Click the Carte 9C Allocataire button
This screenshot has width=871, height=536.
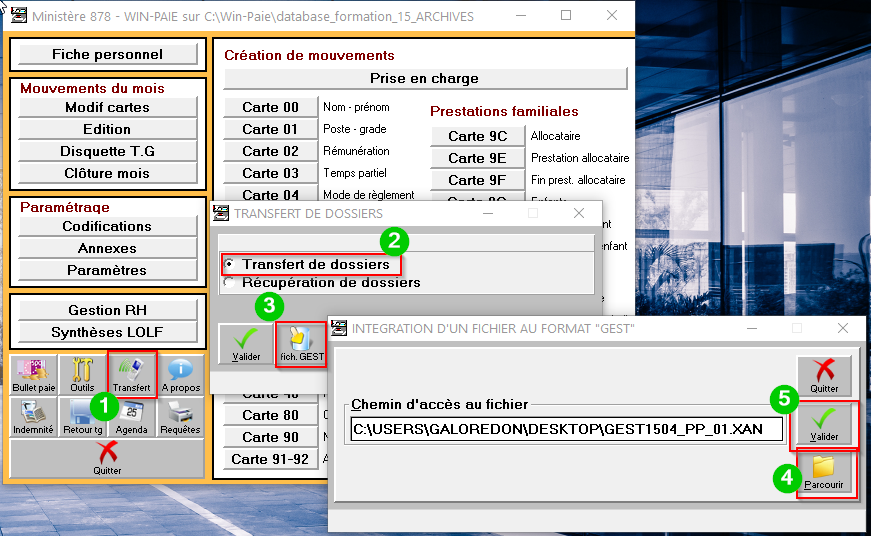point(477,136)
